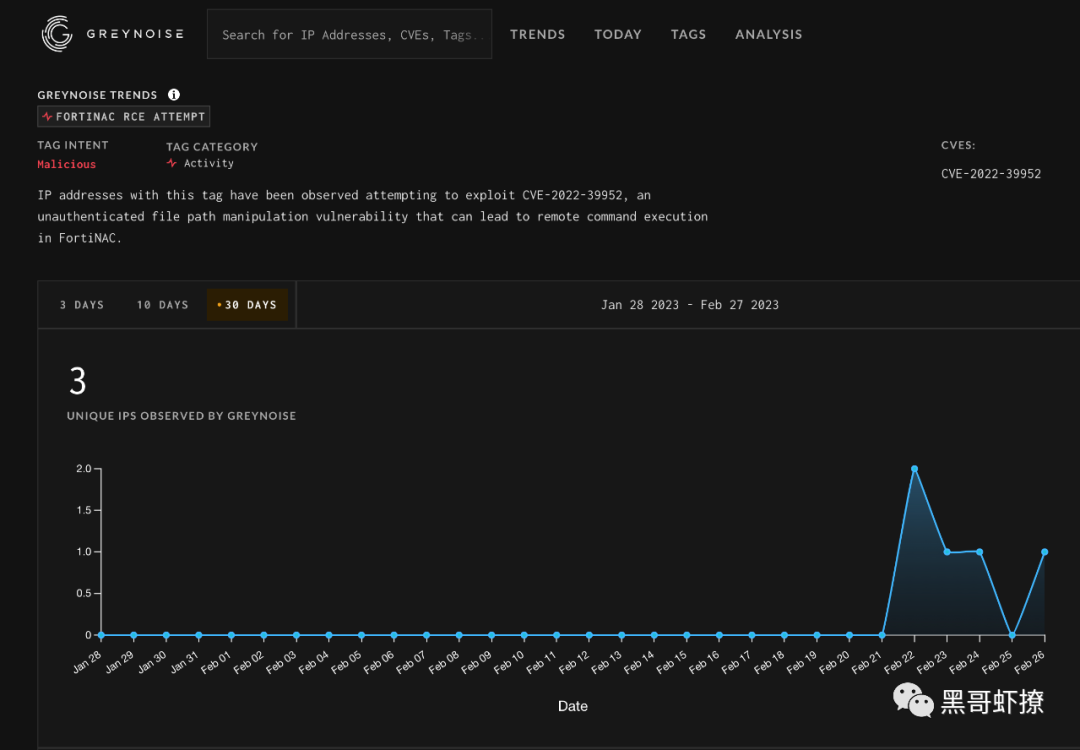Click the Feb 22 peak data point

pos(914,469)
